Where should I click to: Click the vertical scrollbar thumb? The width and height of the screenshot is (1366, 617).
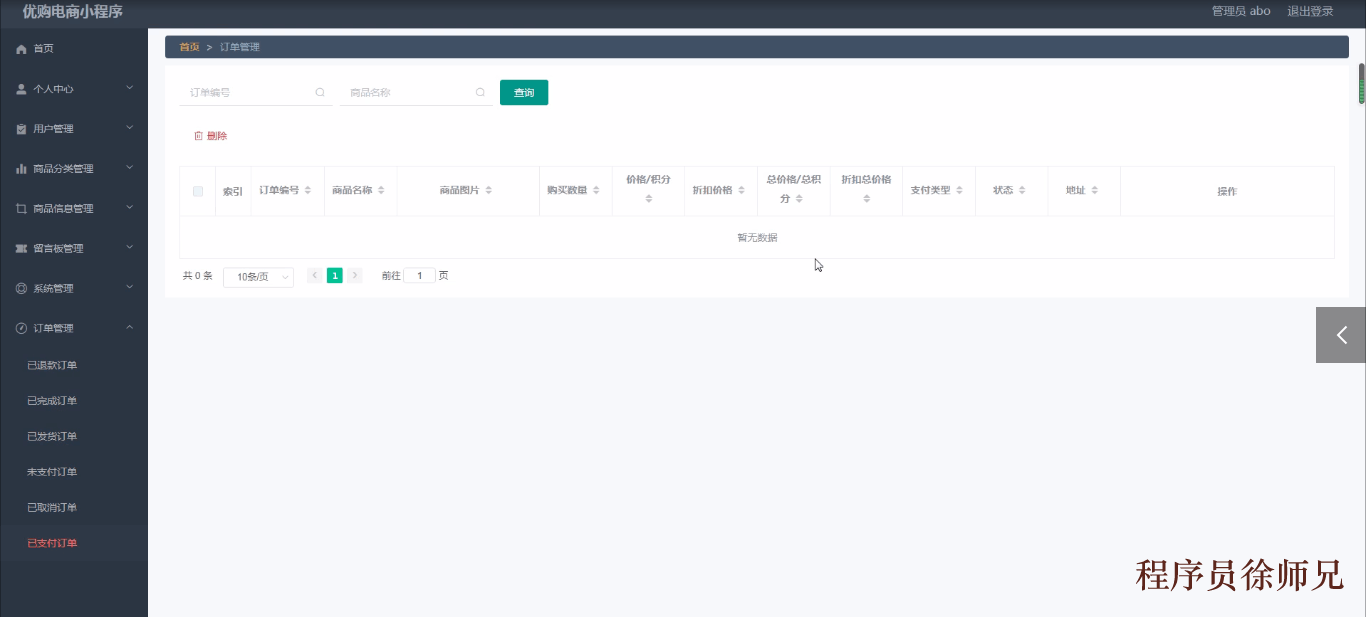1361,83
